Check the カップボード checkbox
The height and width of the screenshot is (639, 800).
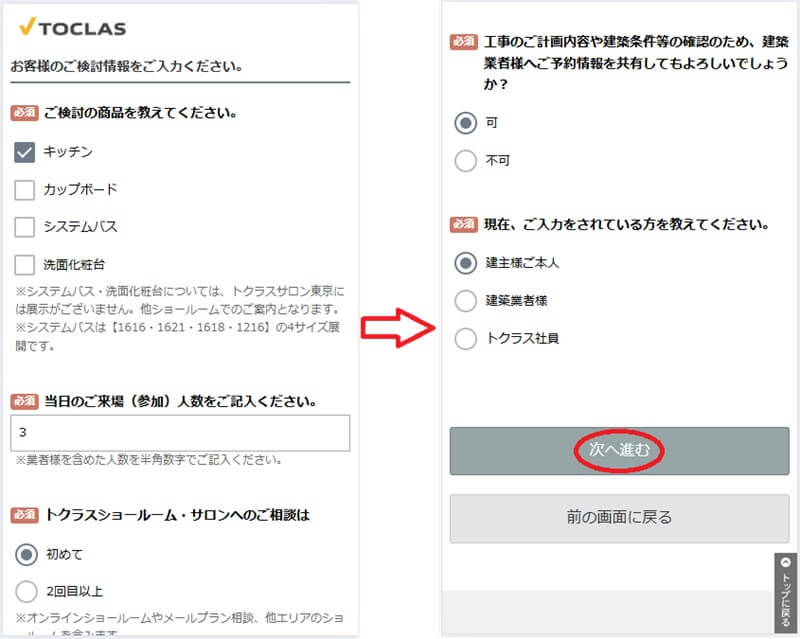(x=26, y=190)
